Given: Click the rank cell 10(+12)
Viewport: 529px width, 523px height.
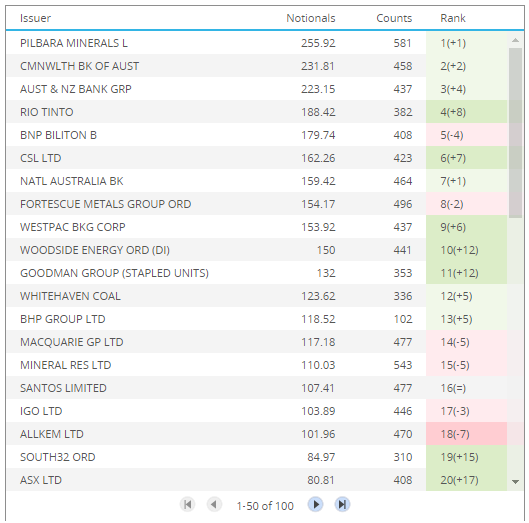Looking at the screenshot, I should [467, 250].
